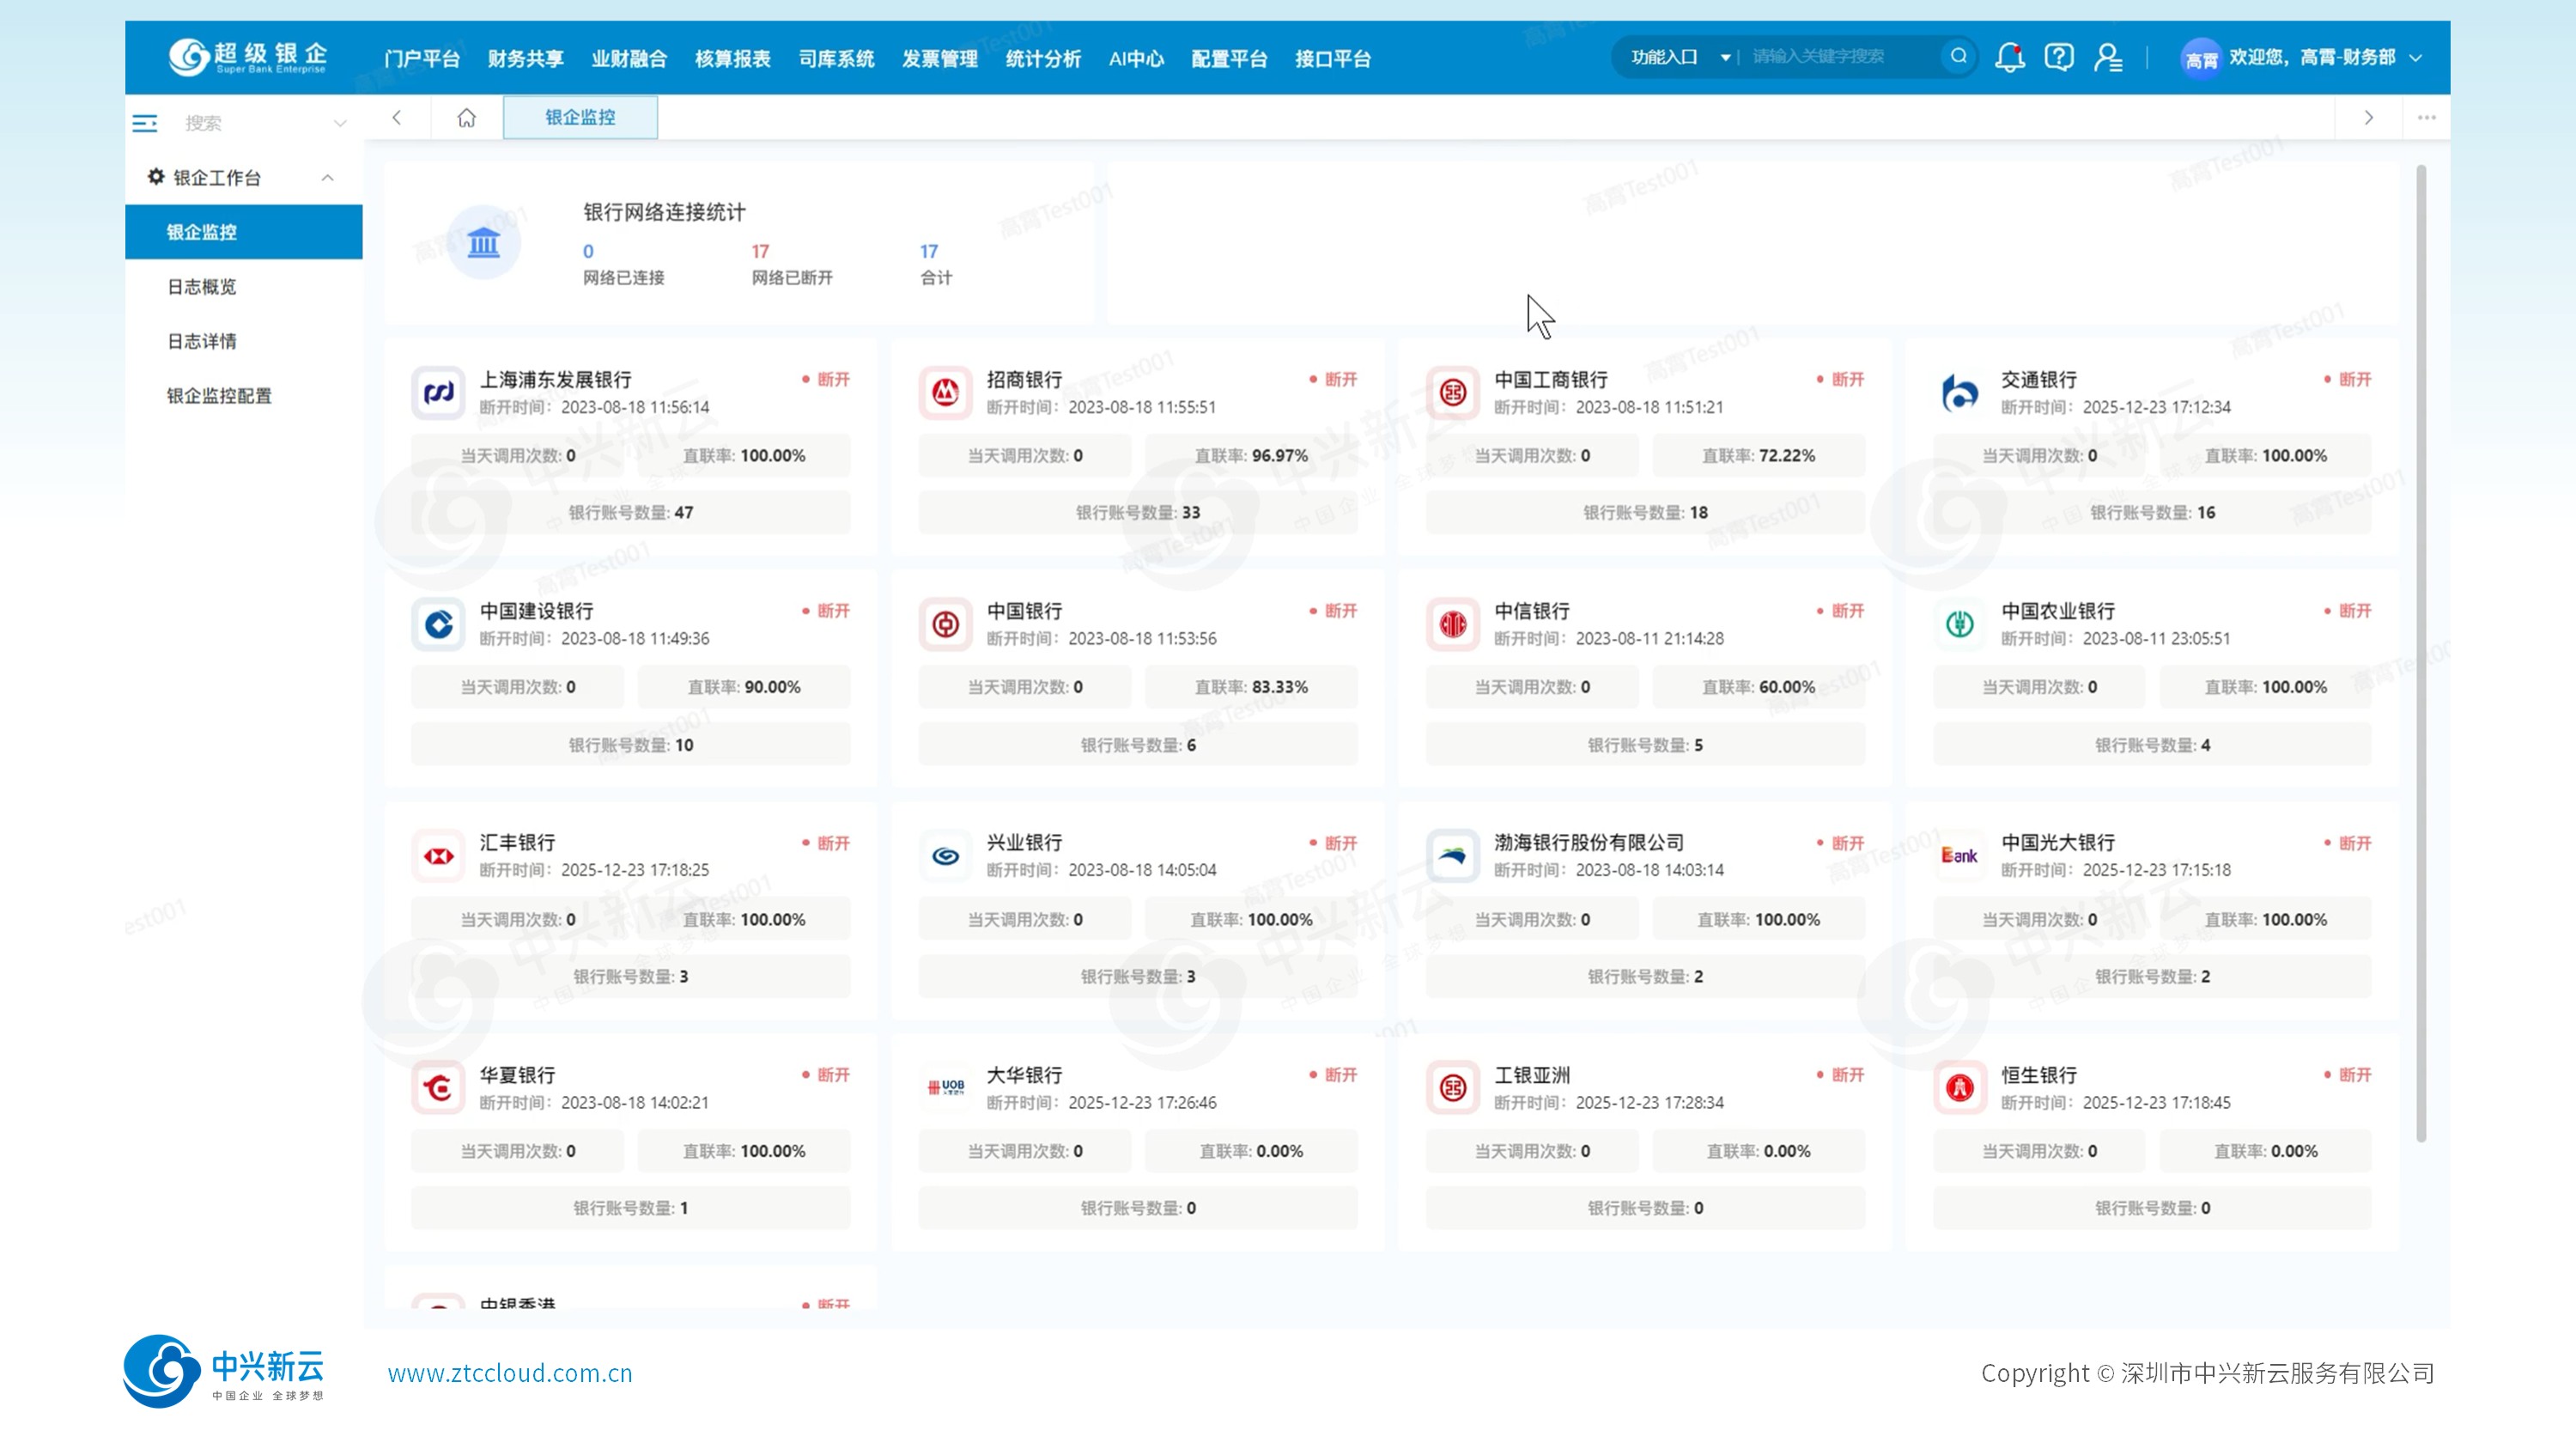Open the tab bar more options ellipsis

pos(2426,118)
